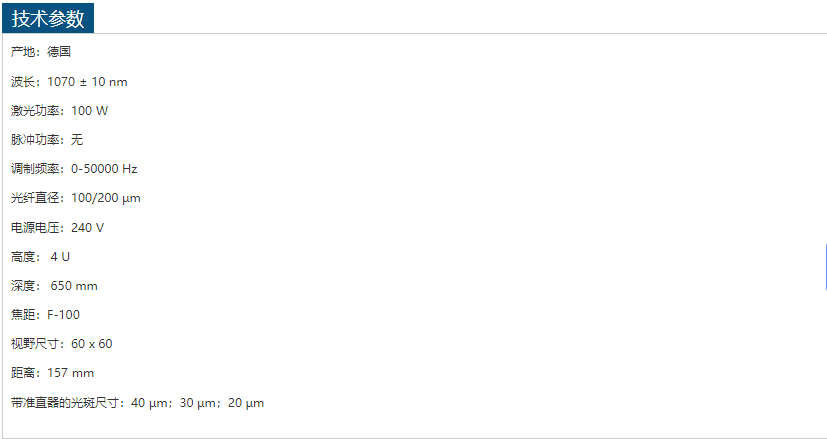
Task: Select the 激光功率 100 W row
Action: [59, 111]
